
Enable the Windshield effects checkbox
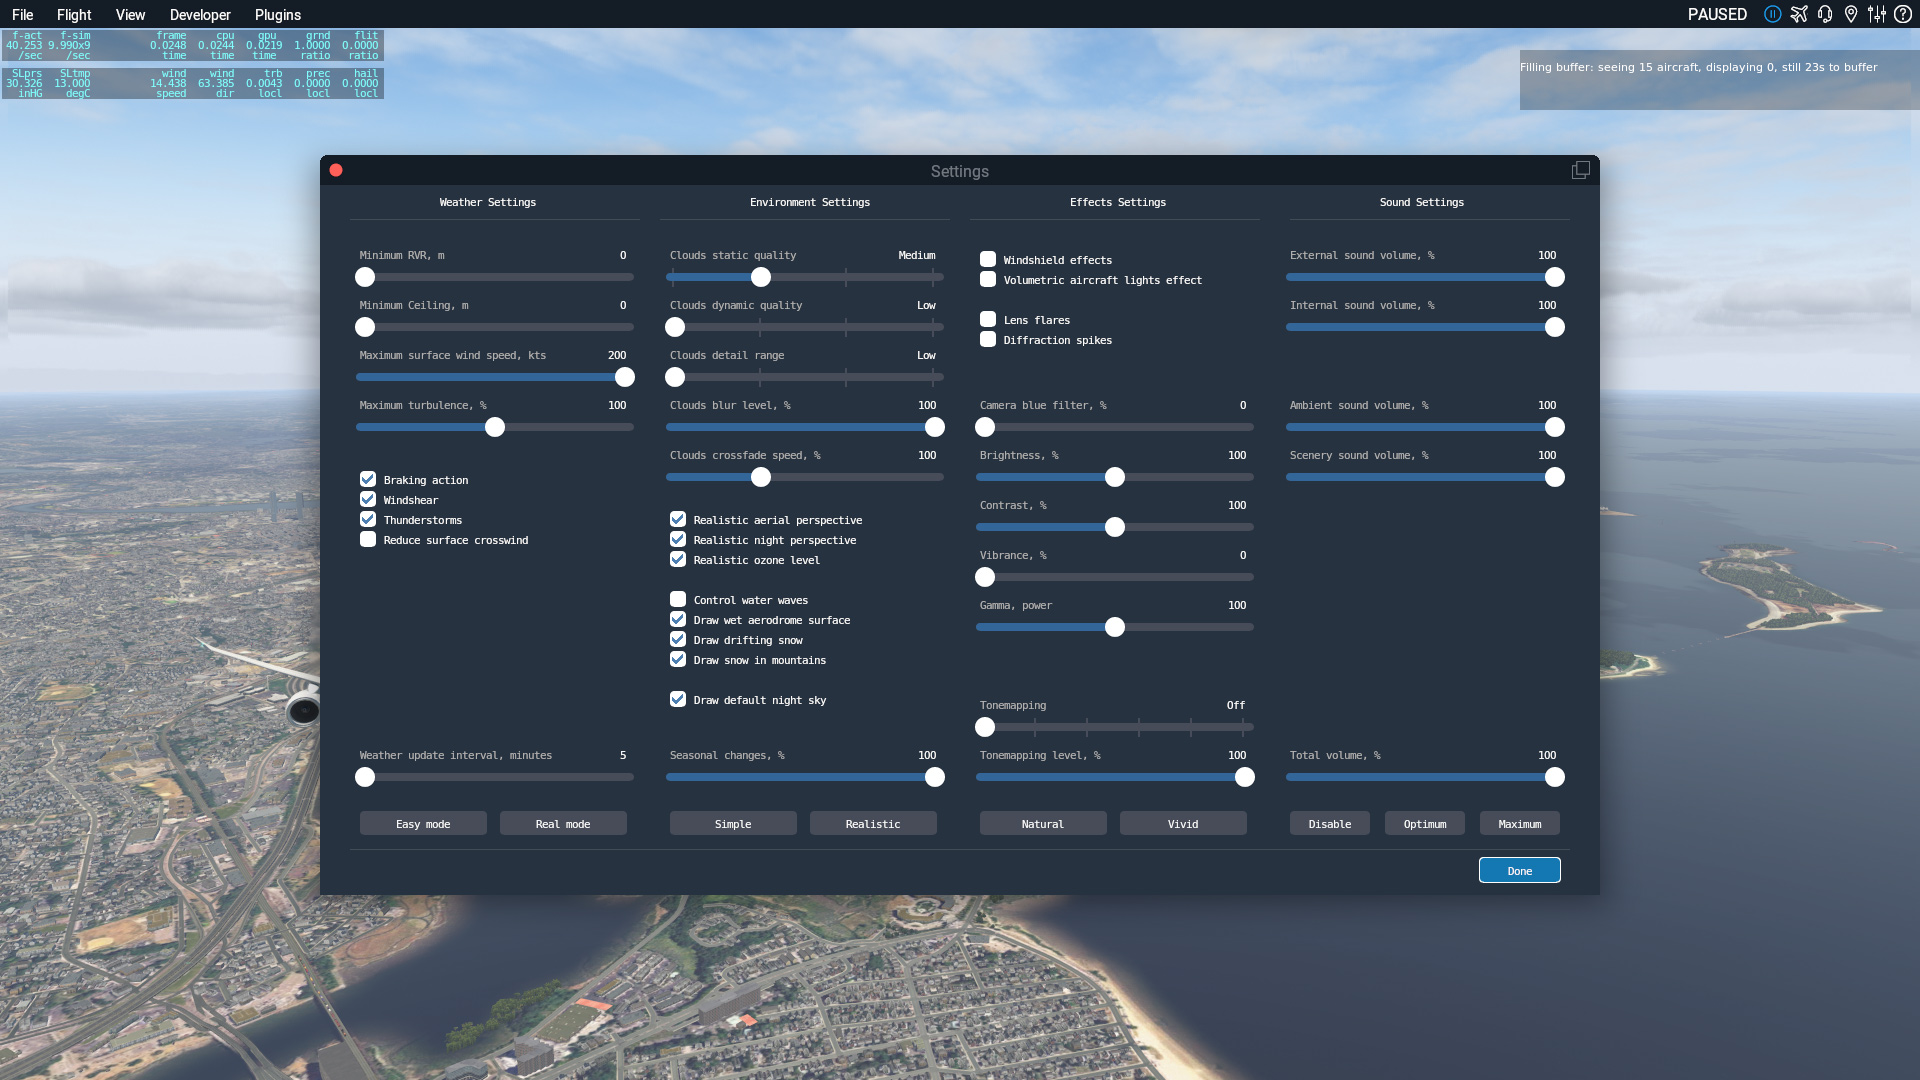click(x=988, y=259)
